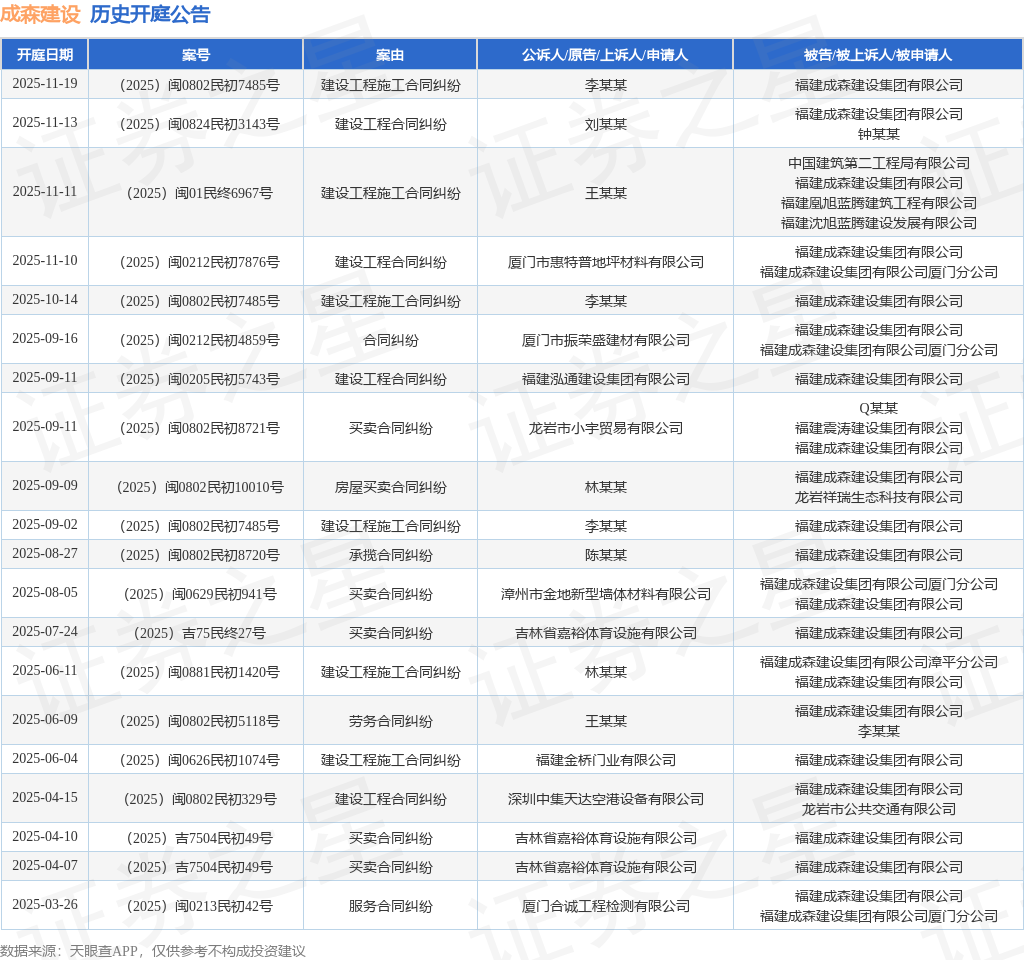This screenshot has width=1024, height=960.
Task: Click the date 2025-07-24
Action: click(44, 632)
